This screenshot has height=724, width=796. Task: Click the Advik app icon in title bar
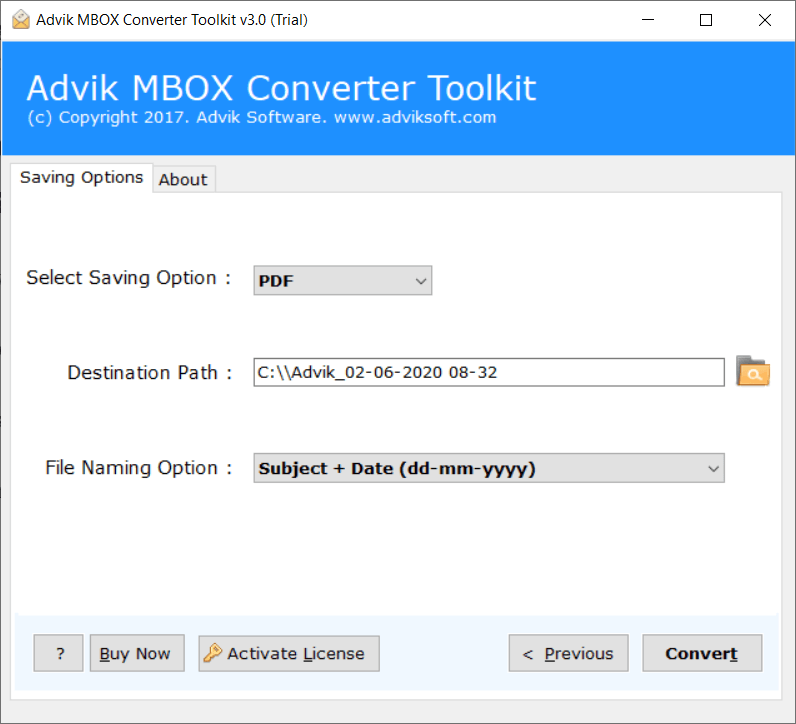coord(20,20)
